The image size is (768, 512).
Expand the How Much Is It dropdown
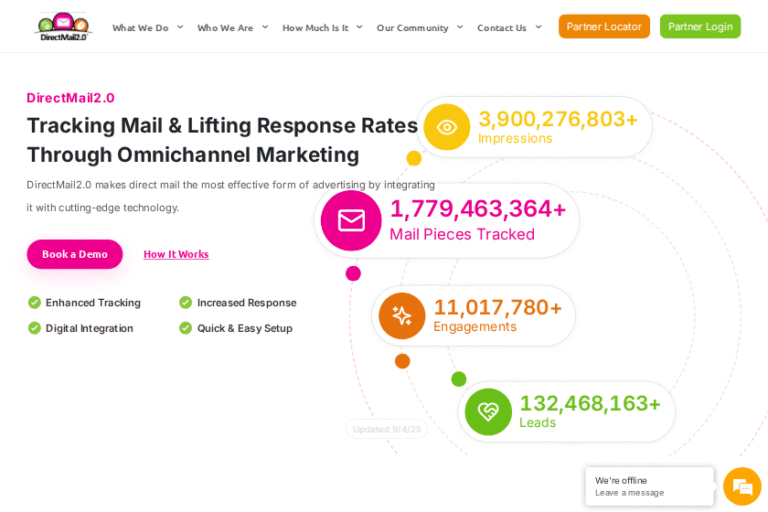(322, 28)
